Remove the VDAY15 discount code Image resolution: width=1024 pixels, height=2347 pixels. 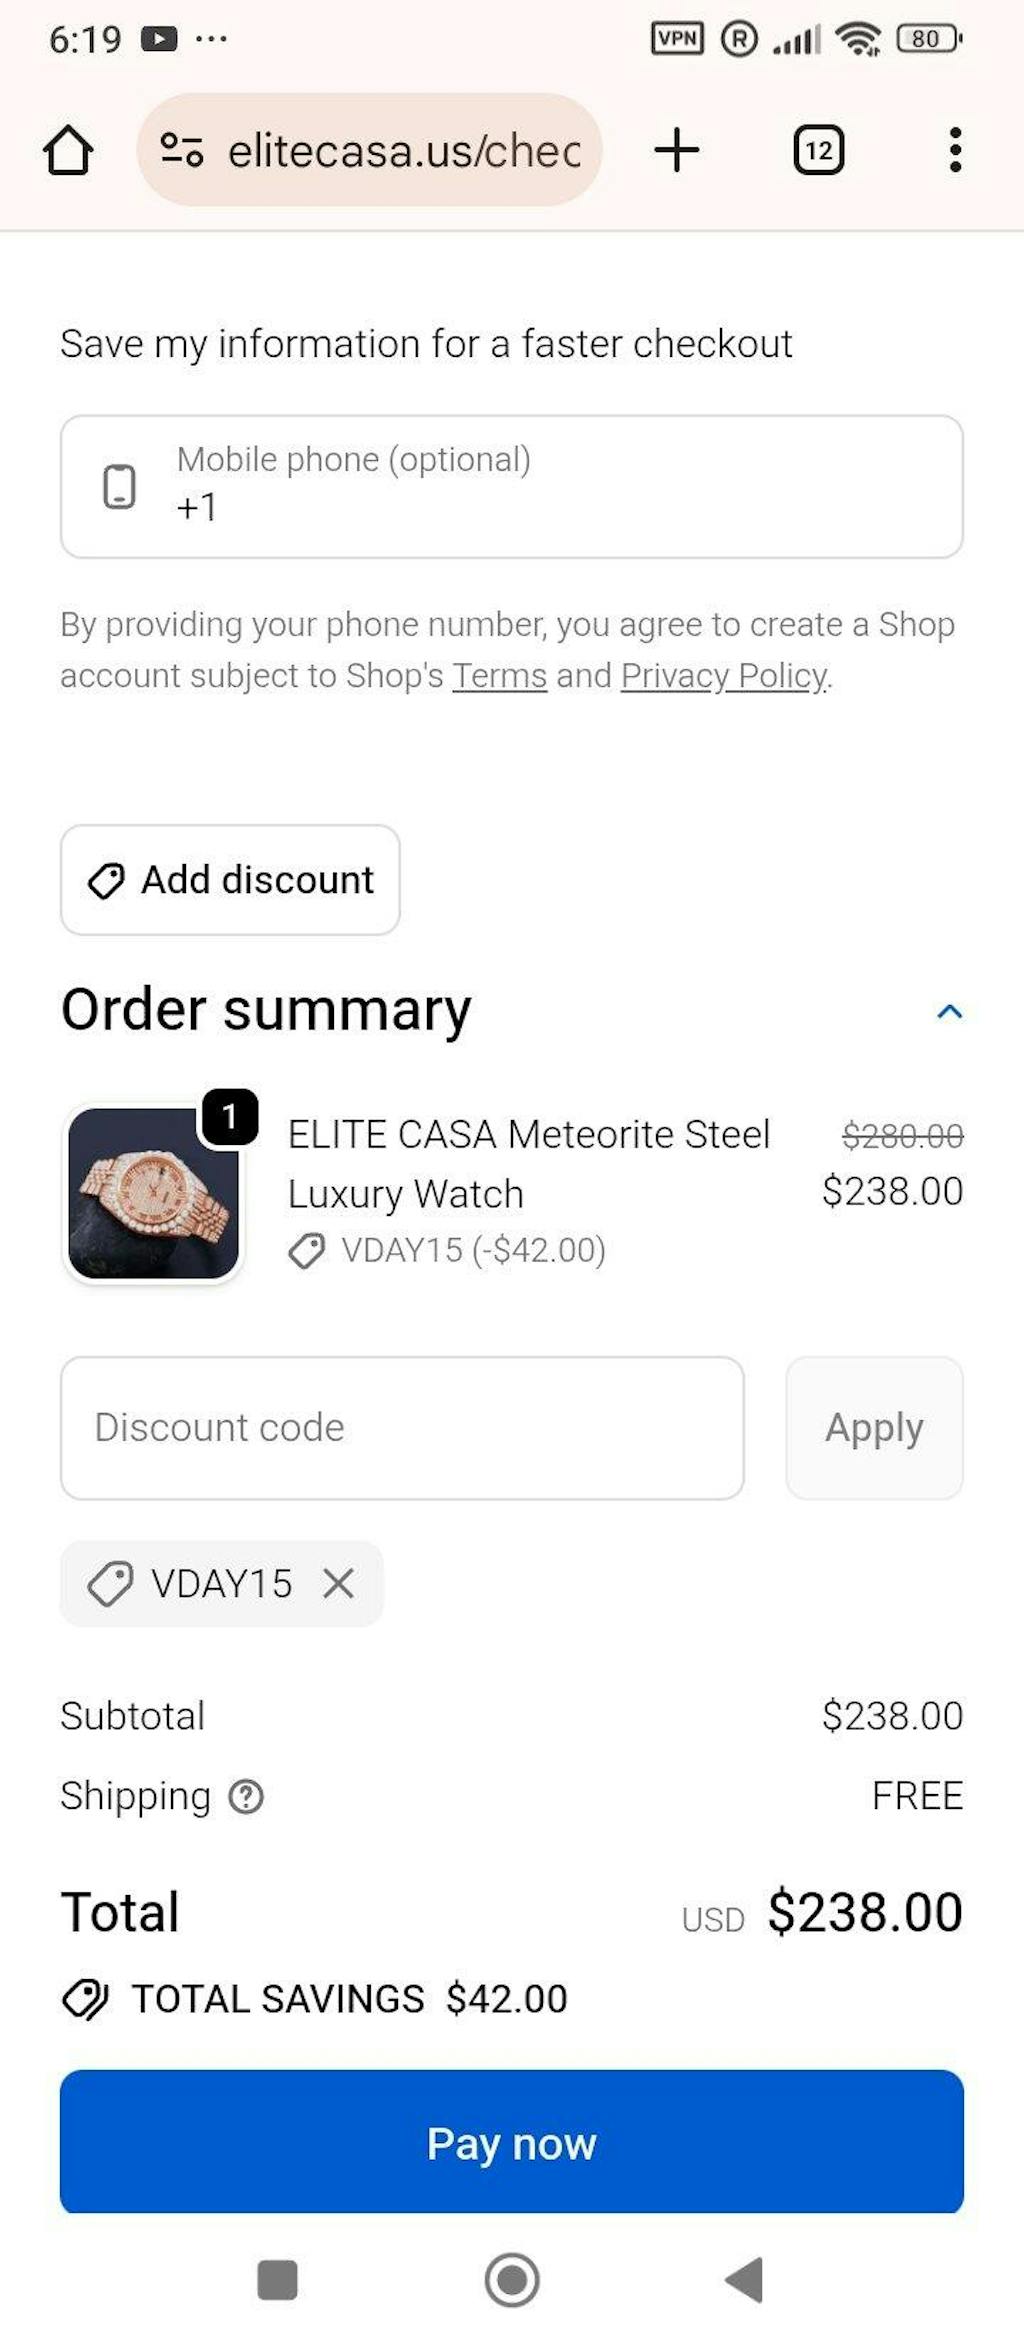[339, 1583]
